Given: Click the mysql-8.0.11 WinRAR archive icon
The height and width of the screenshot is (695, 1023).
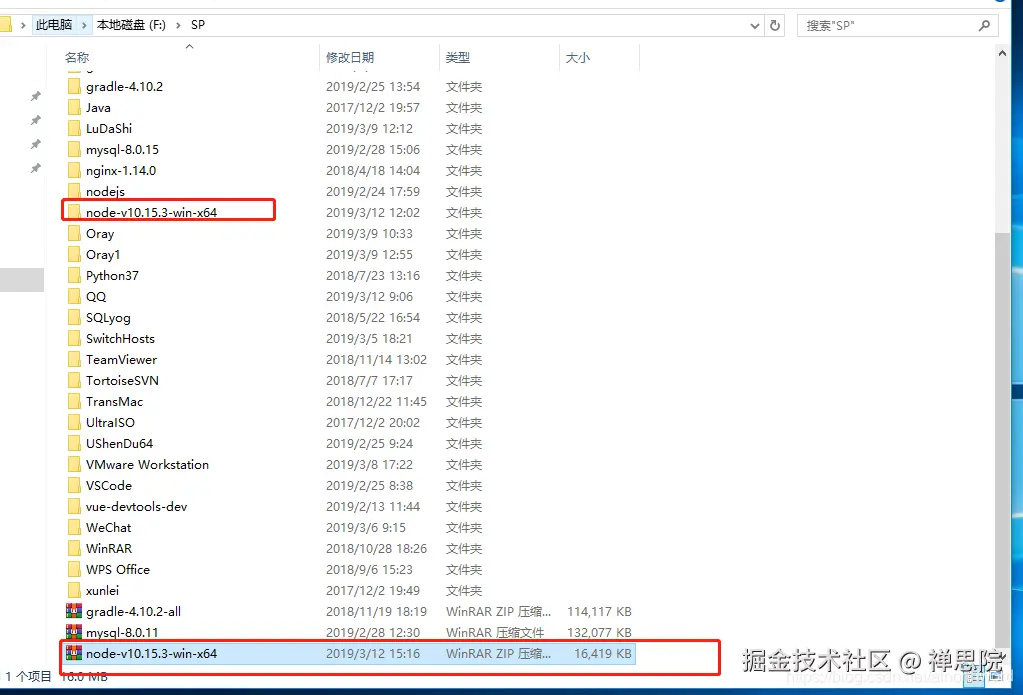Looking at the screenshot, I should pos(74,632).
